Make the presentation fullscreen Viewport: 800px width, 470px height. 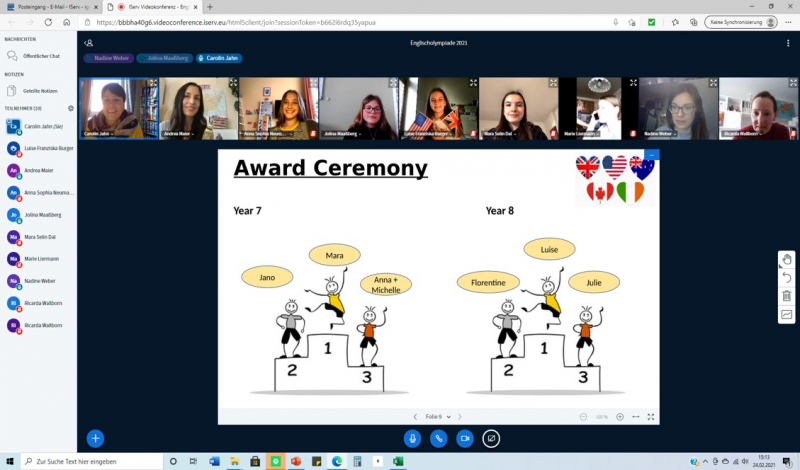coord(651,416)
